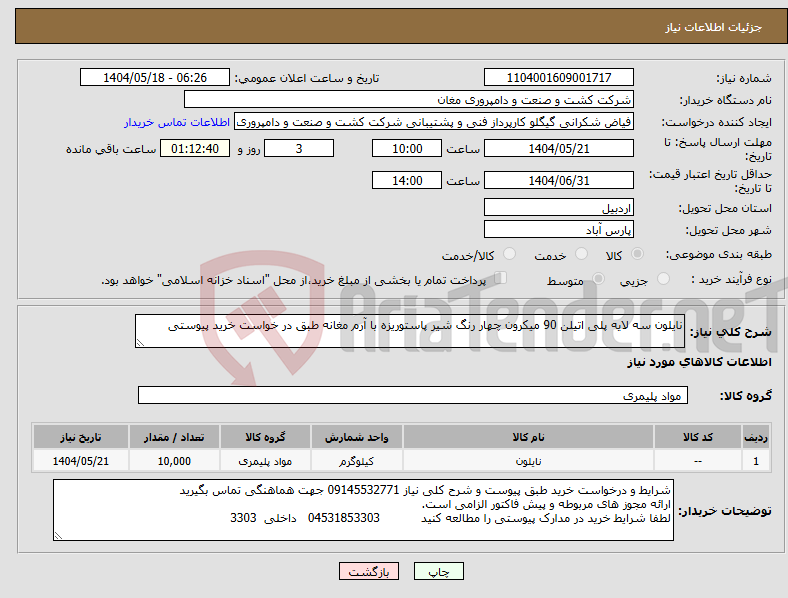Click the announcement date field 1404/05/18 - 06:26
This screenshot has height=598, width=788.
point(155,77)
